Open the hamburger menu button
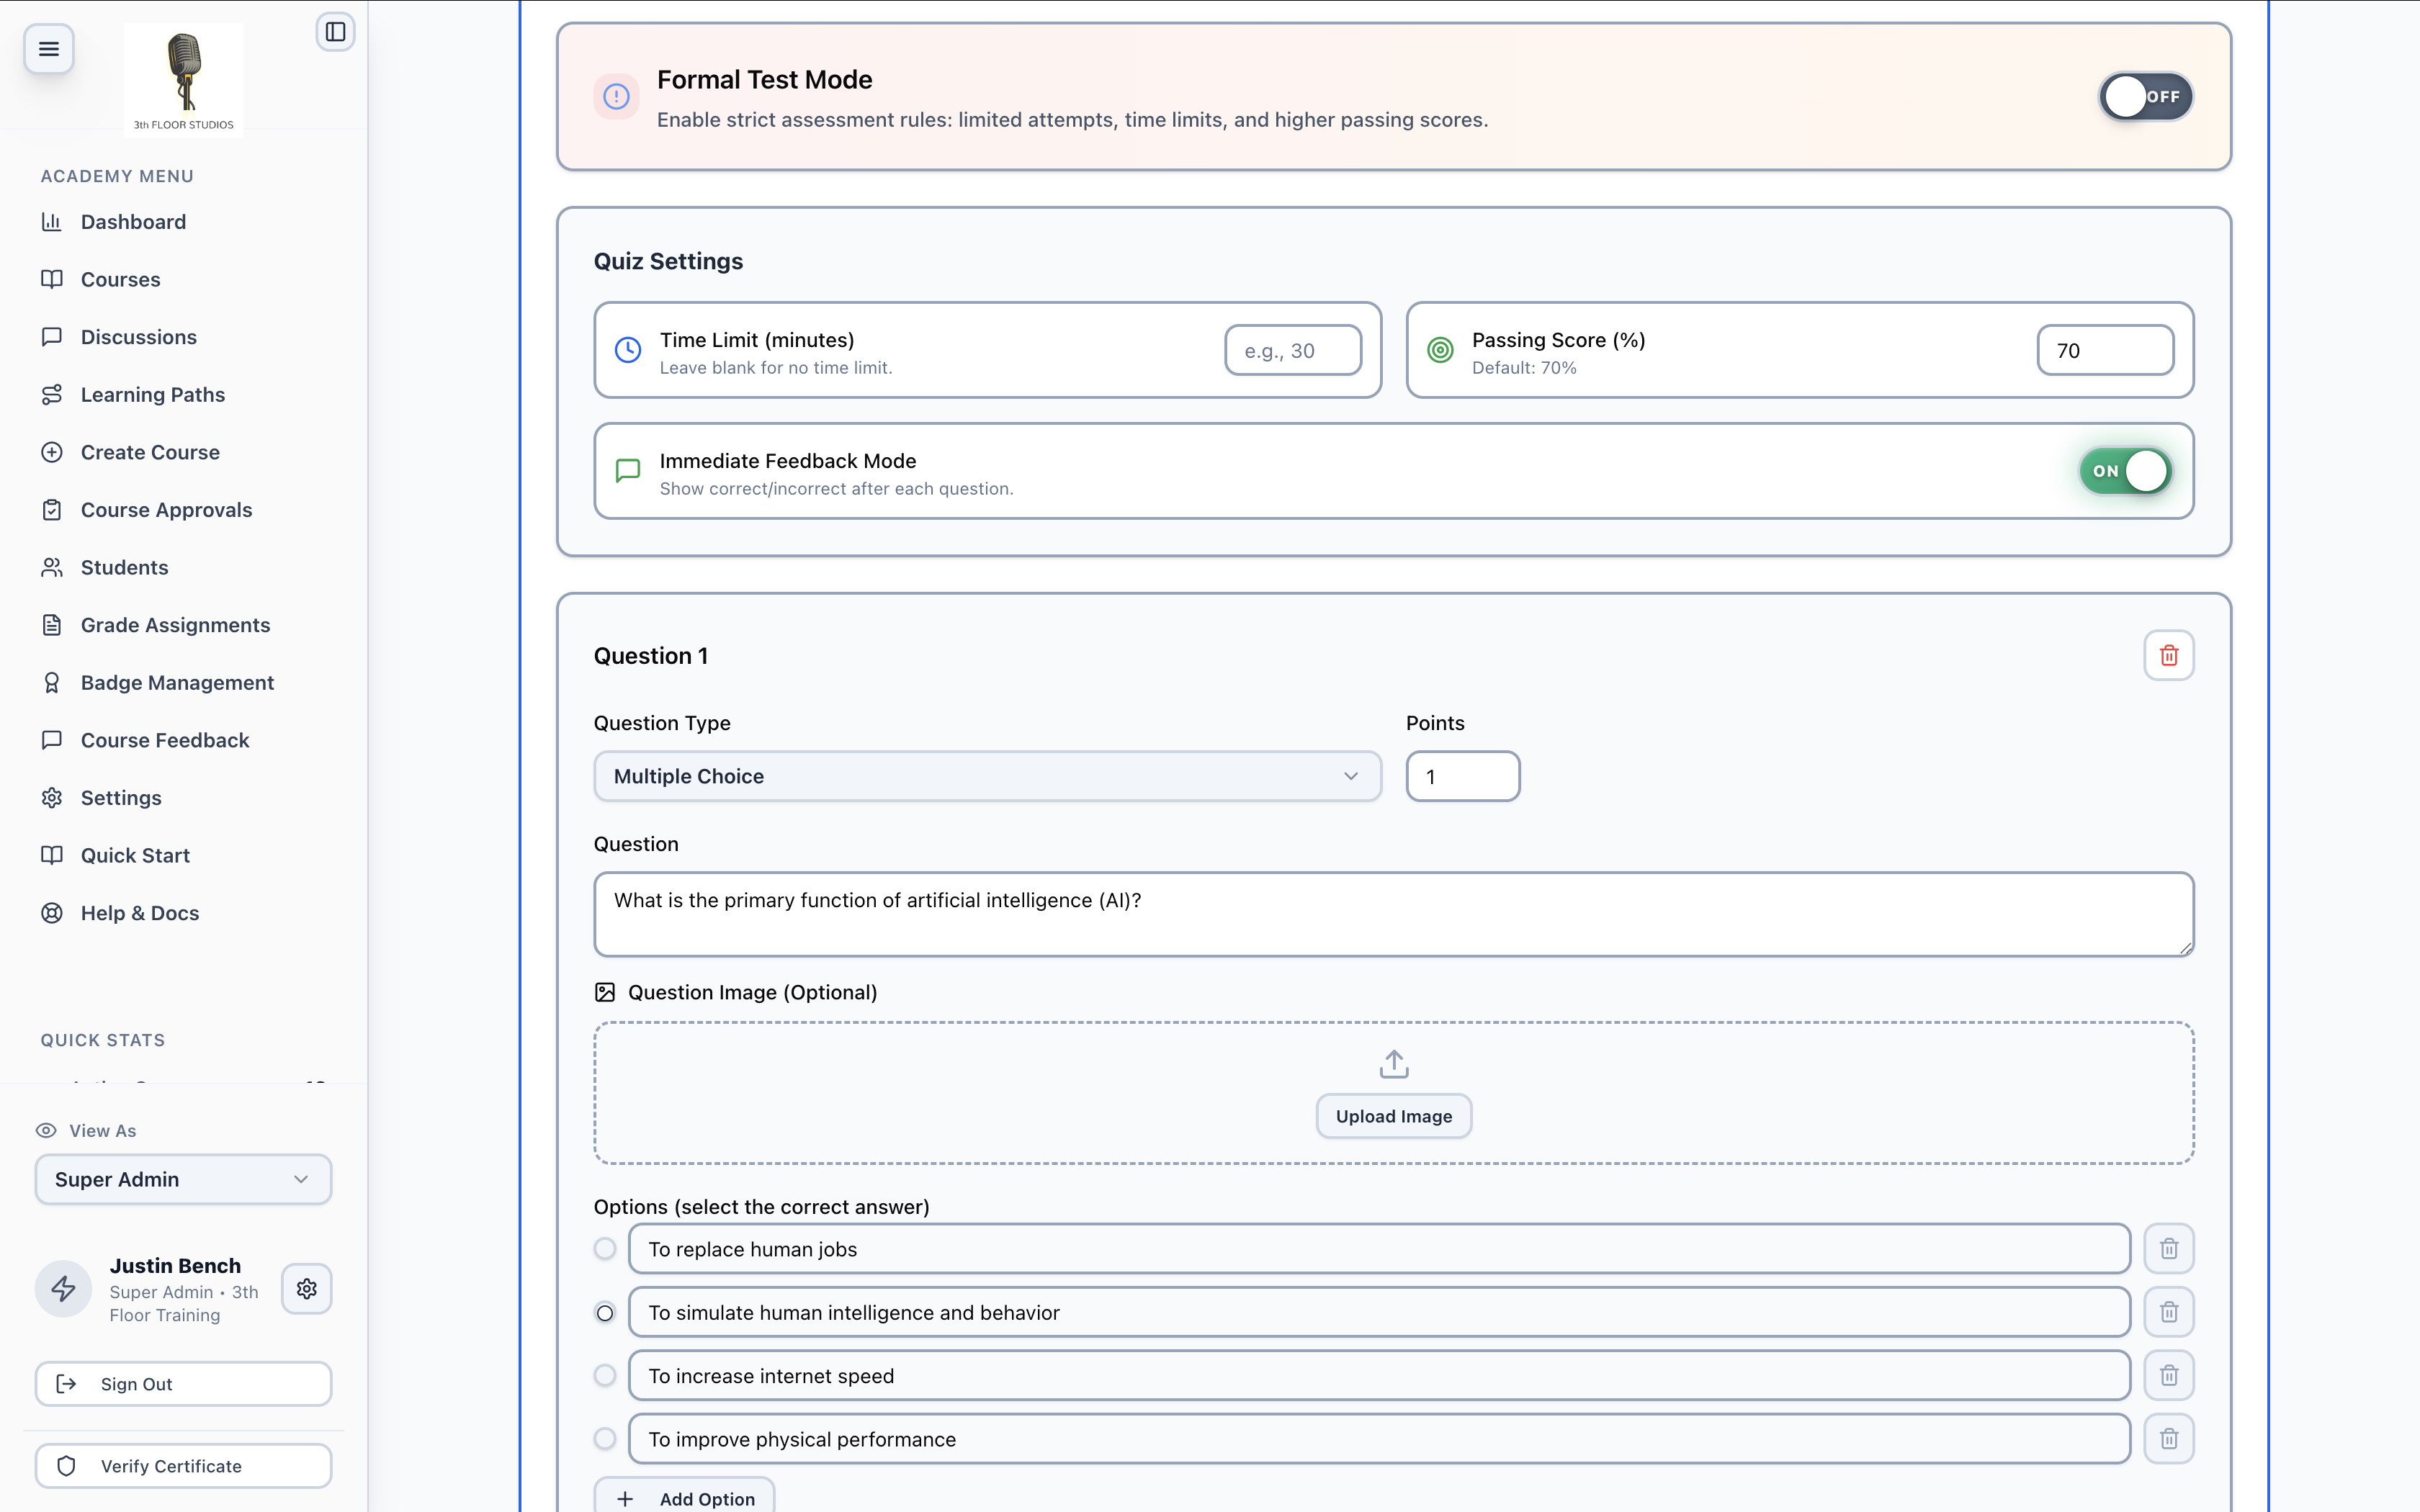2420x1512 pixels. click(49, 48)
